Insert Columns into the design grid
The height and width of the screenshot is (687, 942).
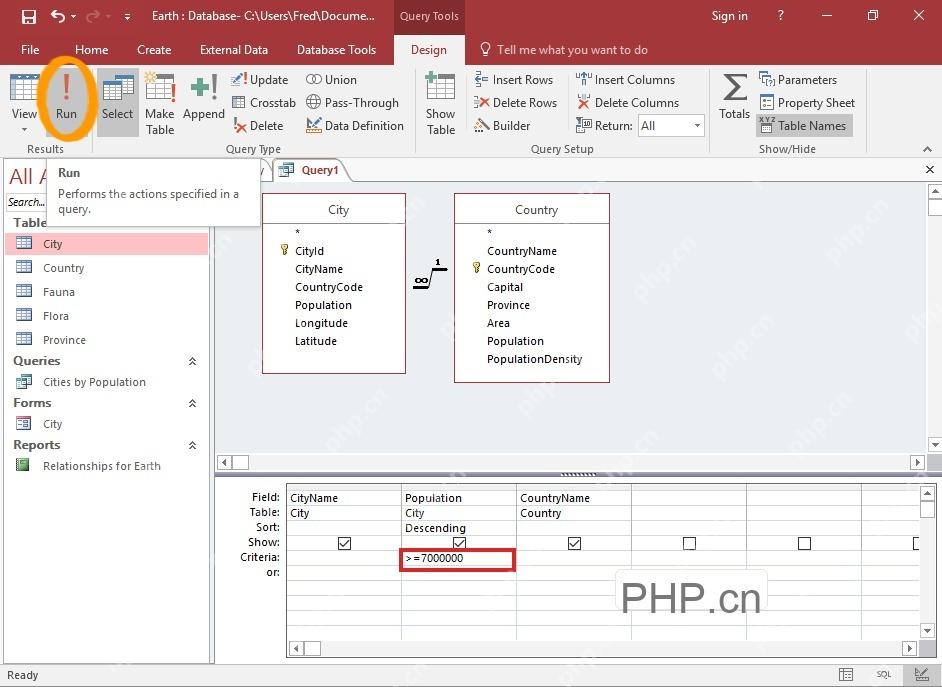coord(625,79)
